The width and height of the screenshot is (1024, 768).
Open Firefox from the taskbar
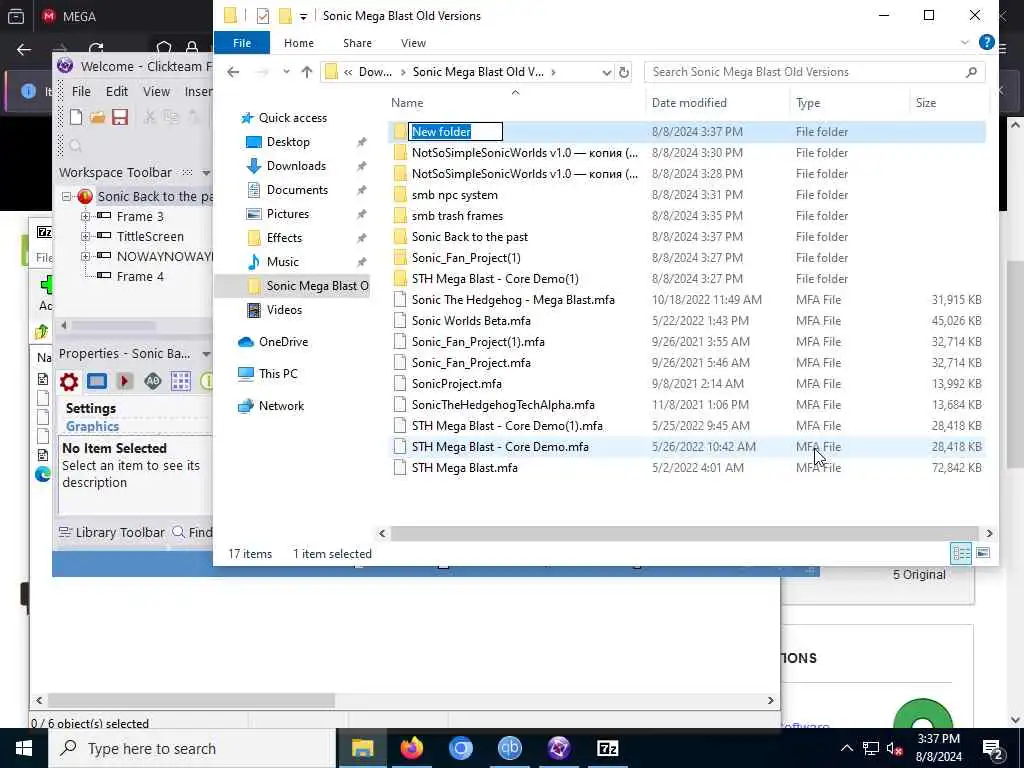(411, 748)
